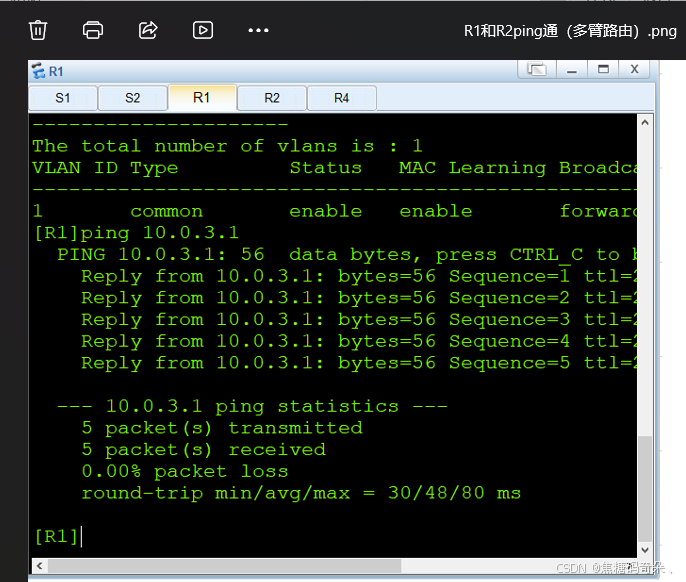Click the vertical scrollbar thumb
Screen dimensions: 686x582
coord(645,488)
